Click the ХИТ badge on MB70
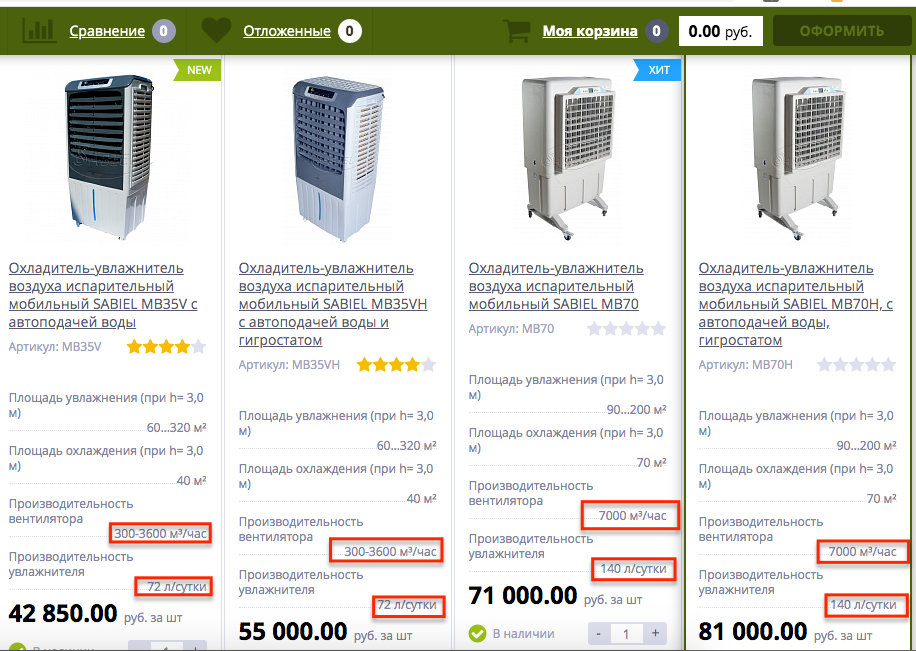This screenshot has height=651, width=916. [658, 70]
